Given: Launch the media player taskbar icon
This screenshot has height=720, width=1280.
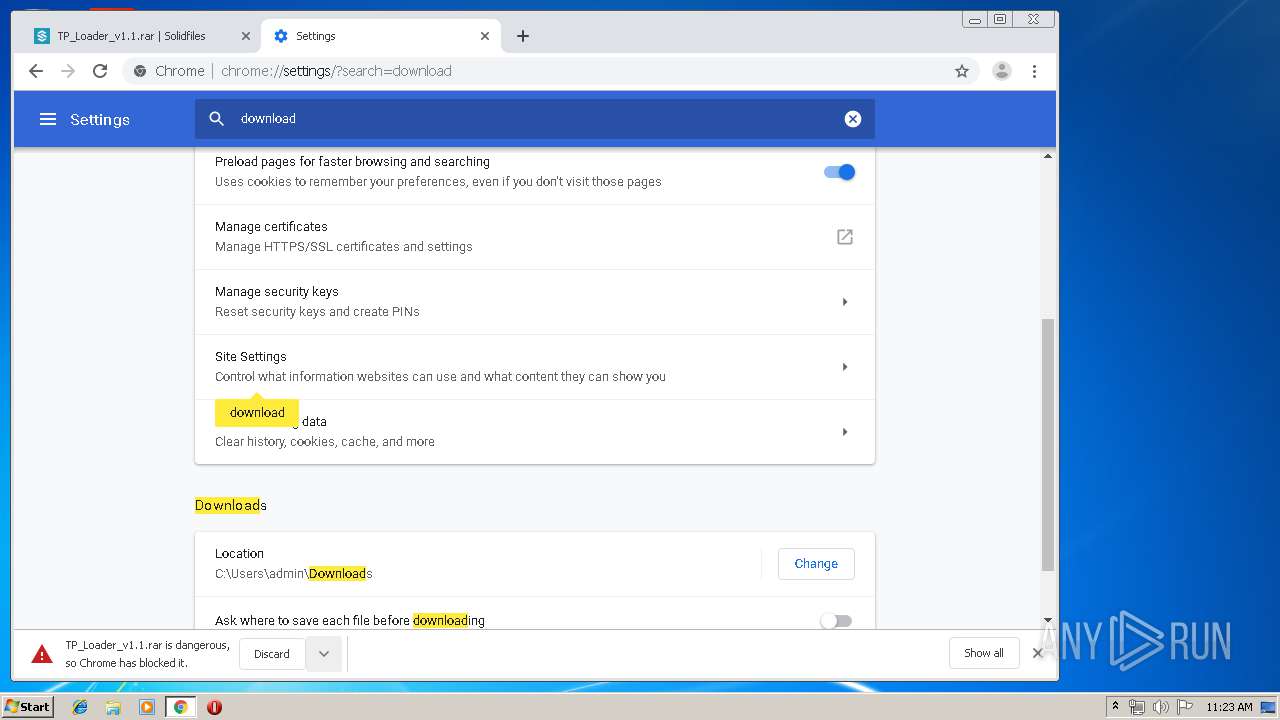Looking at the screenshot, I should click(x=147, y=707).
